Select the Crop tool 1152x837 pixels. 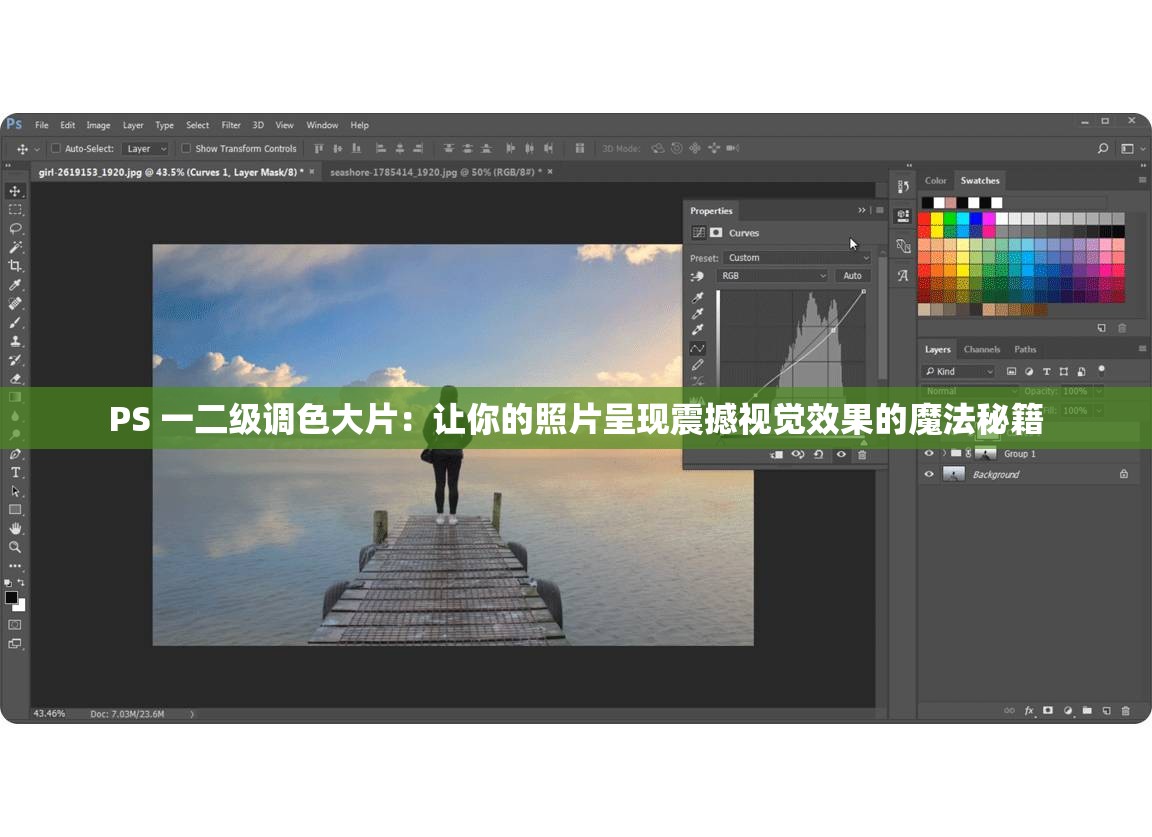15,266
